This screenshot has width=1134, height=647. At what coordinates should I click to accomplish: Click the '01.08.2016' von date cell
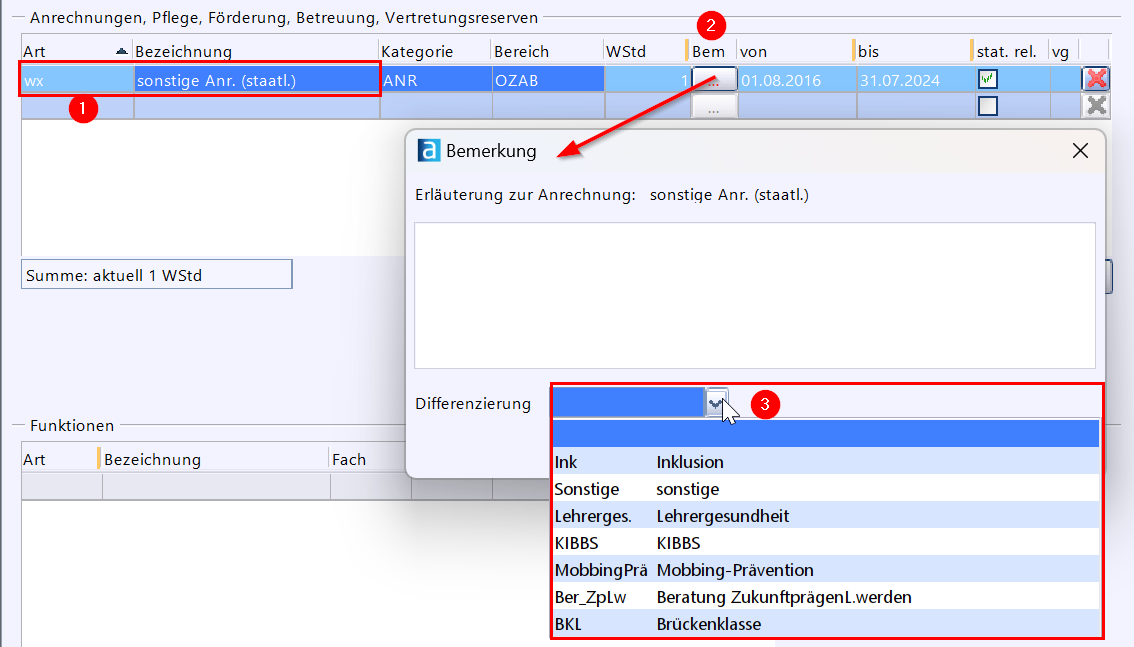(x=797, y=80)
